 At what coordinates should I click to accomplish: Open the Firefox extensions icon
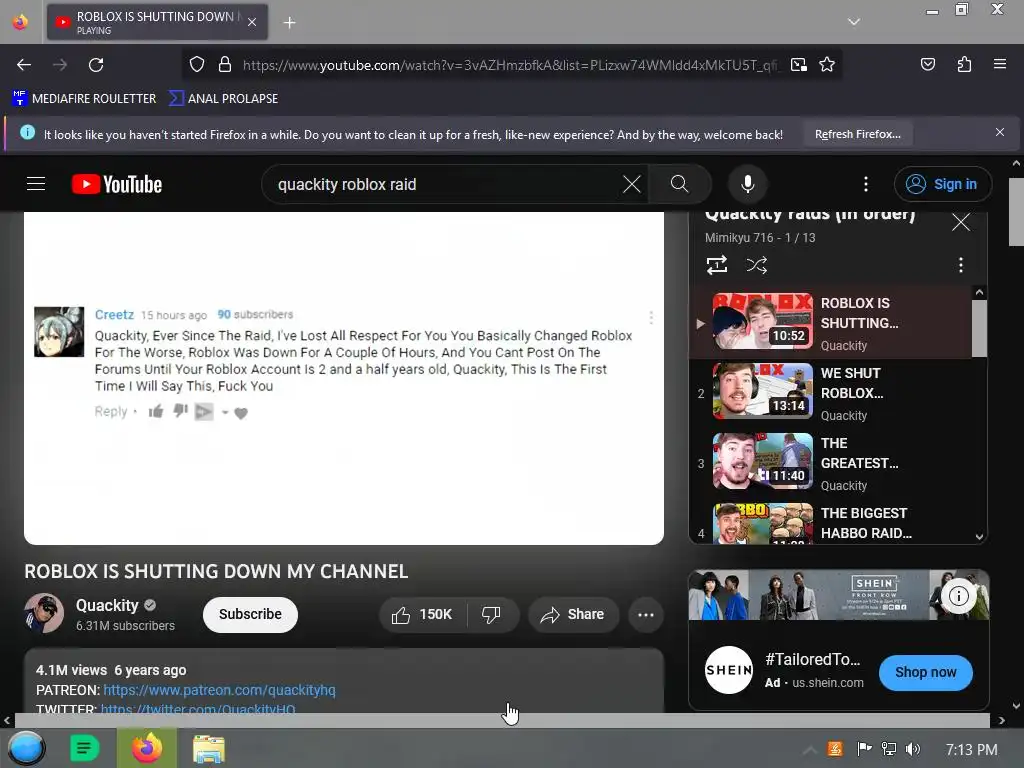964,64
